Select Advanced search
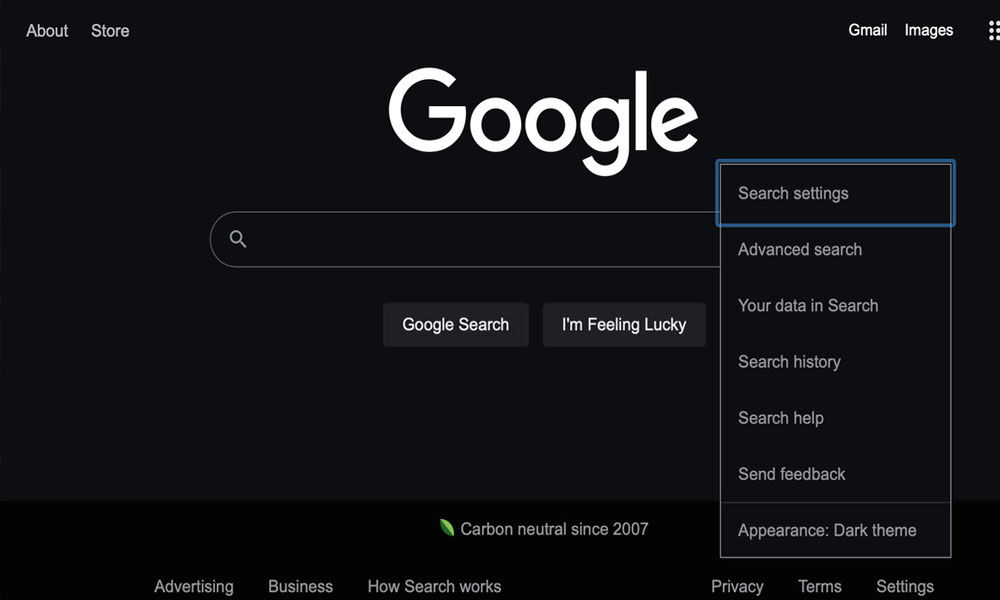Screen dimensions: 1000x600 [x=799, y=249]
